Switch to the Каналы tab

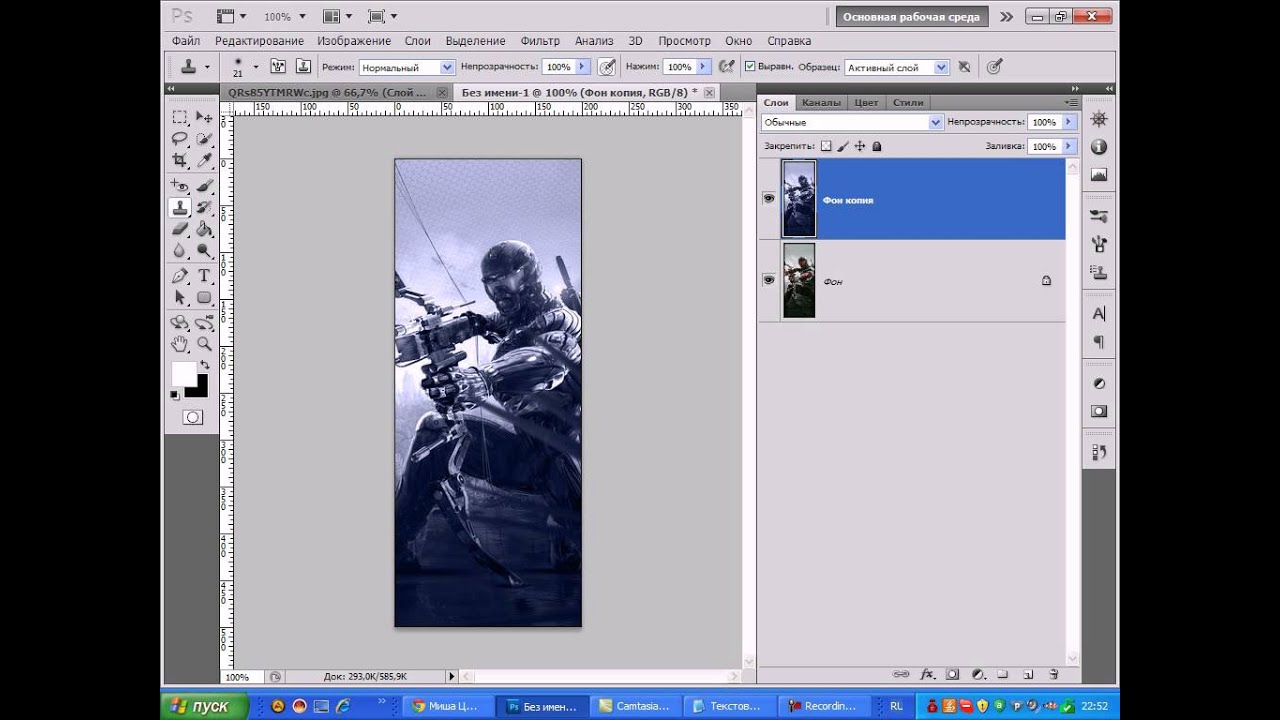coord(821,102)
